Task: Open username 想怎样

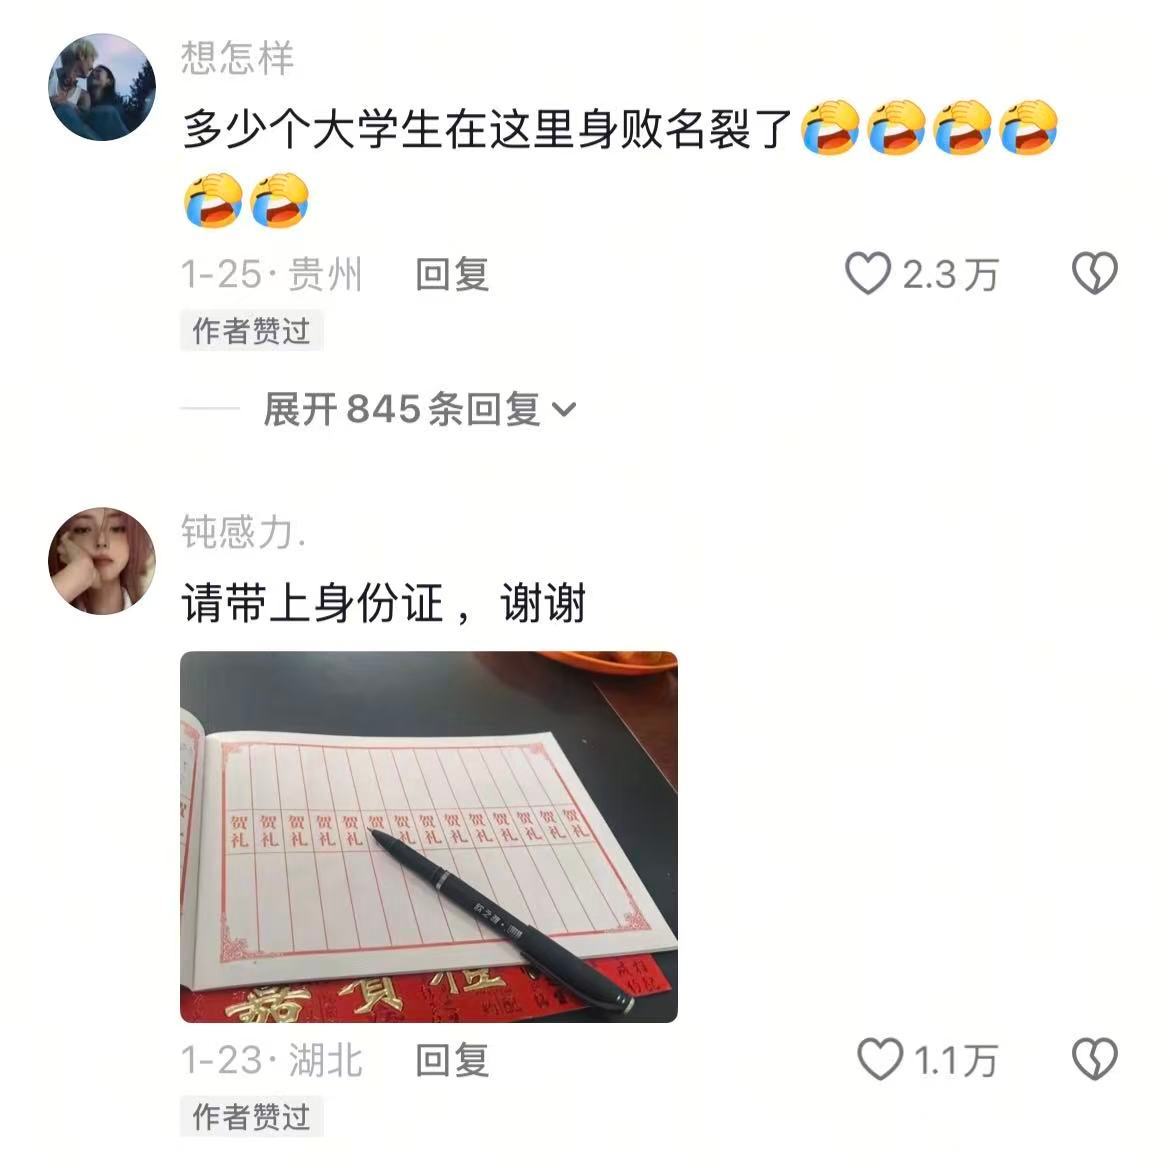Action: pyautogui.click(x=237, y=58)
